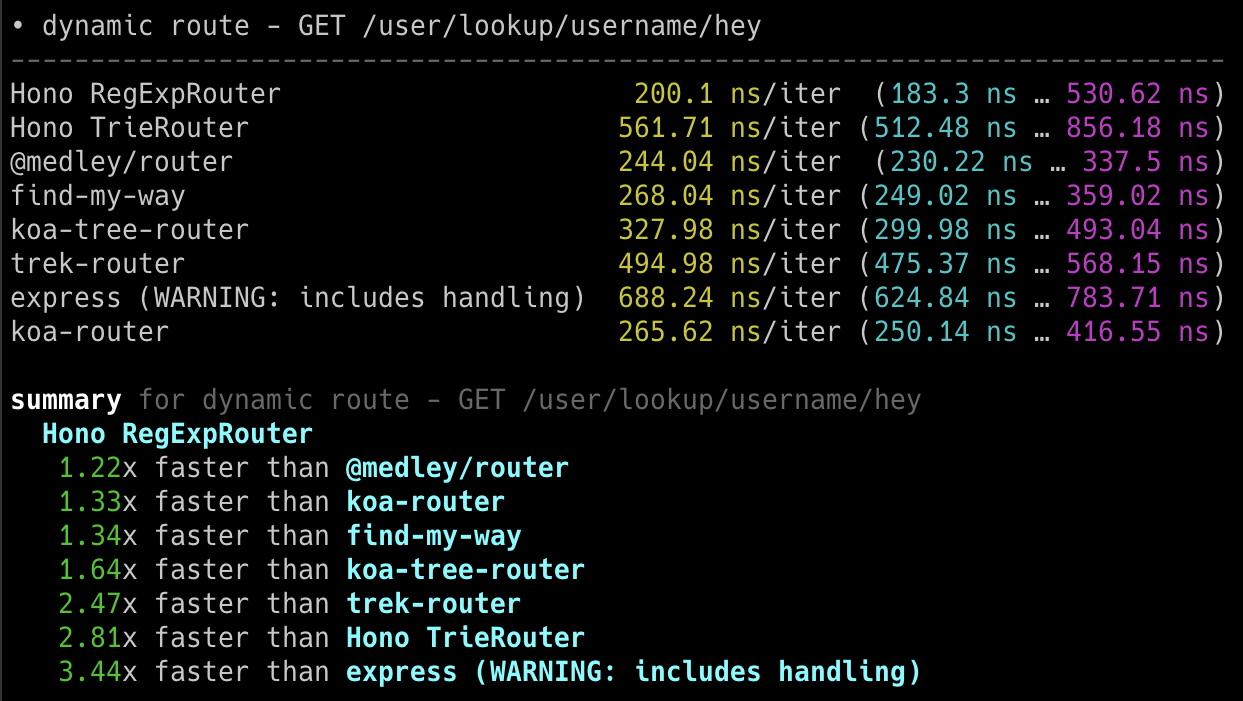Image resolution: width=1243 pixels, height=701 pixels.
Task: Click the express WARNING benchmark row name
Action: 297,298
